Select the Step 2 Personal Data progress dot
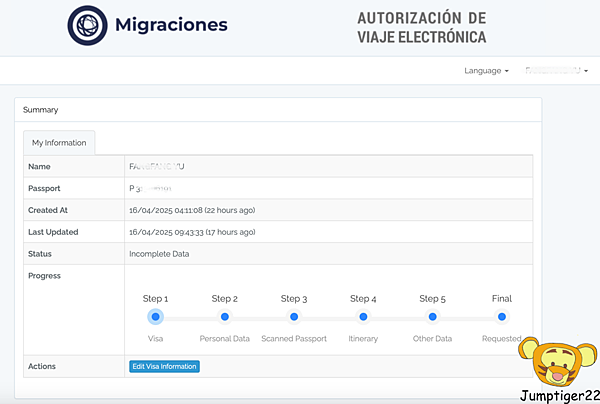Viewport: 600px width, 404px height. click(x=225, y=317)
